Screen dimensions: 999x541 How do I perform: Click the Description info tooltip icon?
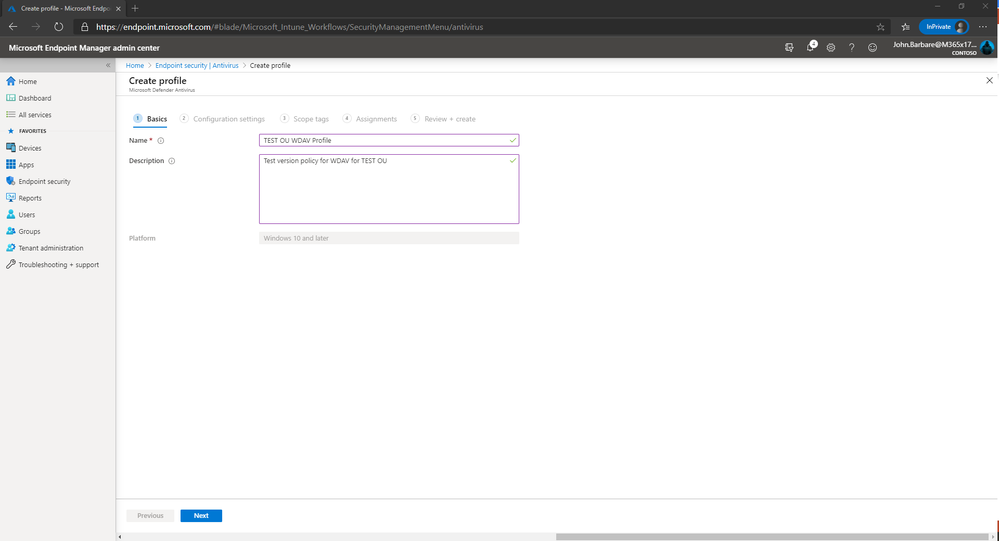171,161
